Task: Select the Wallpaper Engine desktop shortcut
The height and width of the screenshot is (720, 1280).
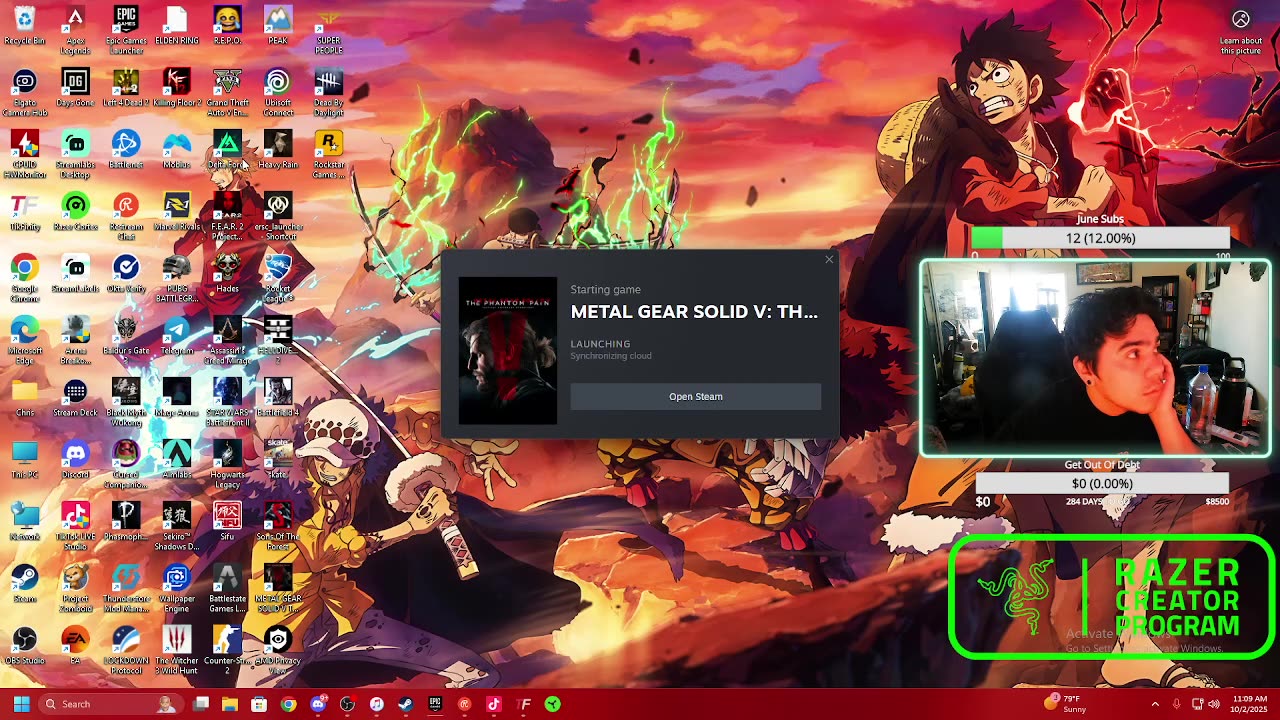Action: tap(176, 589)
